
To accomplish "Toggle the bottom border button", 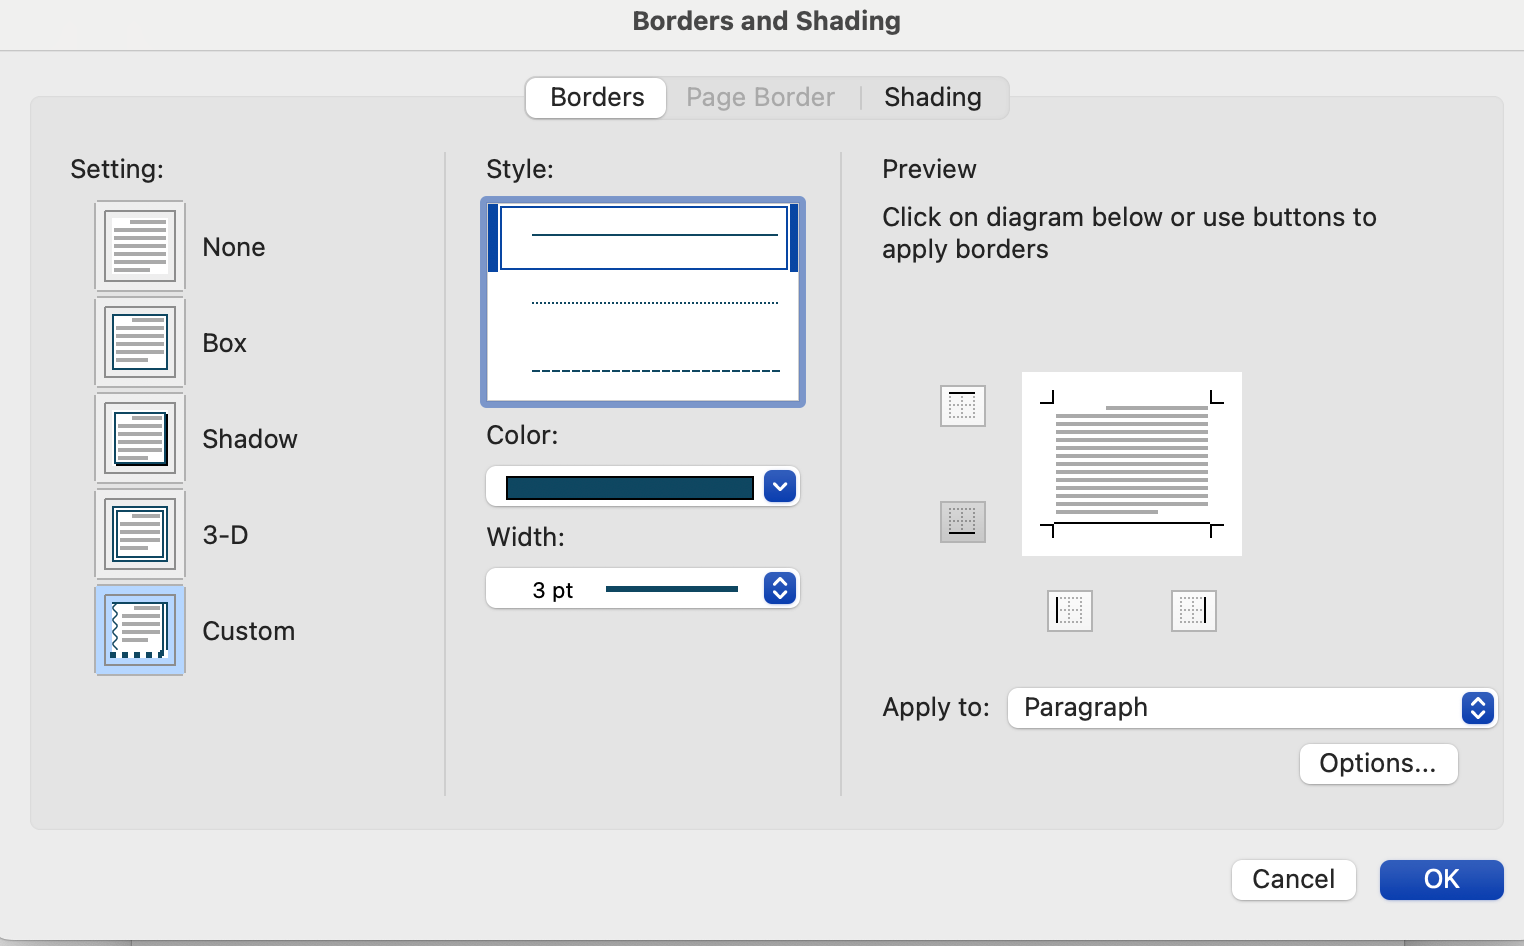I will click(963, 522).
